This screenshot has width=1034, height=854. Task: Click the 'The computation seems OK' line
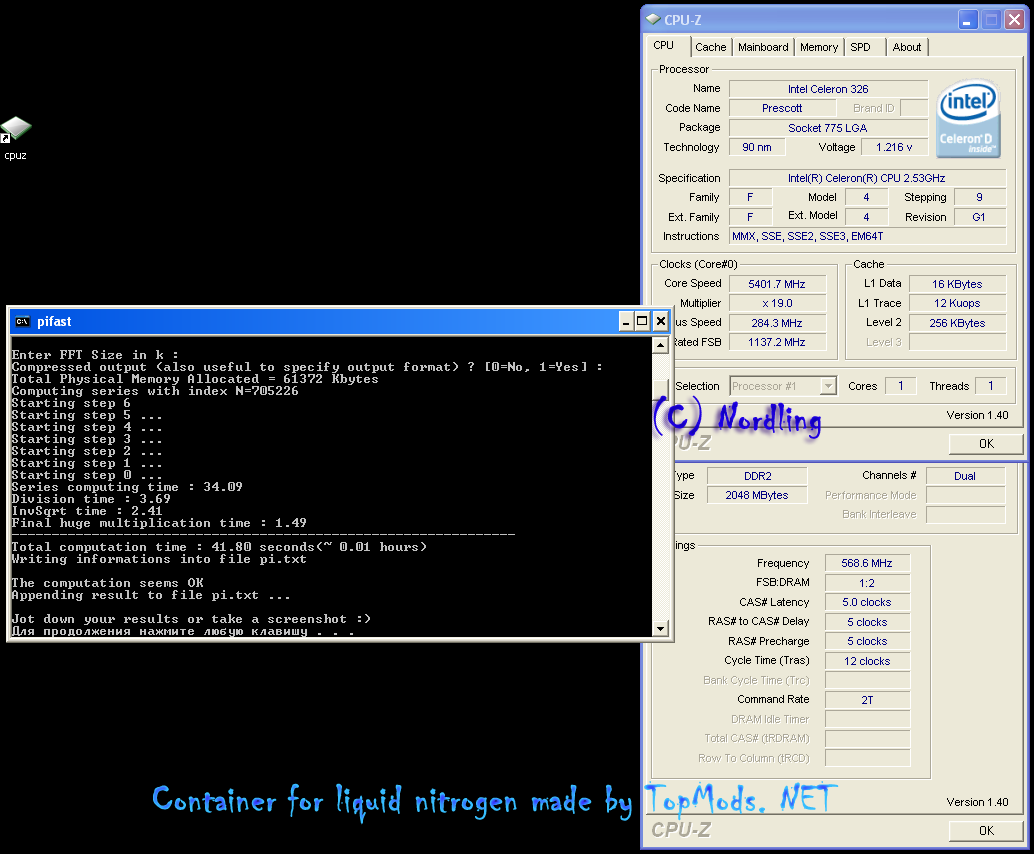coord(107,583)
